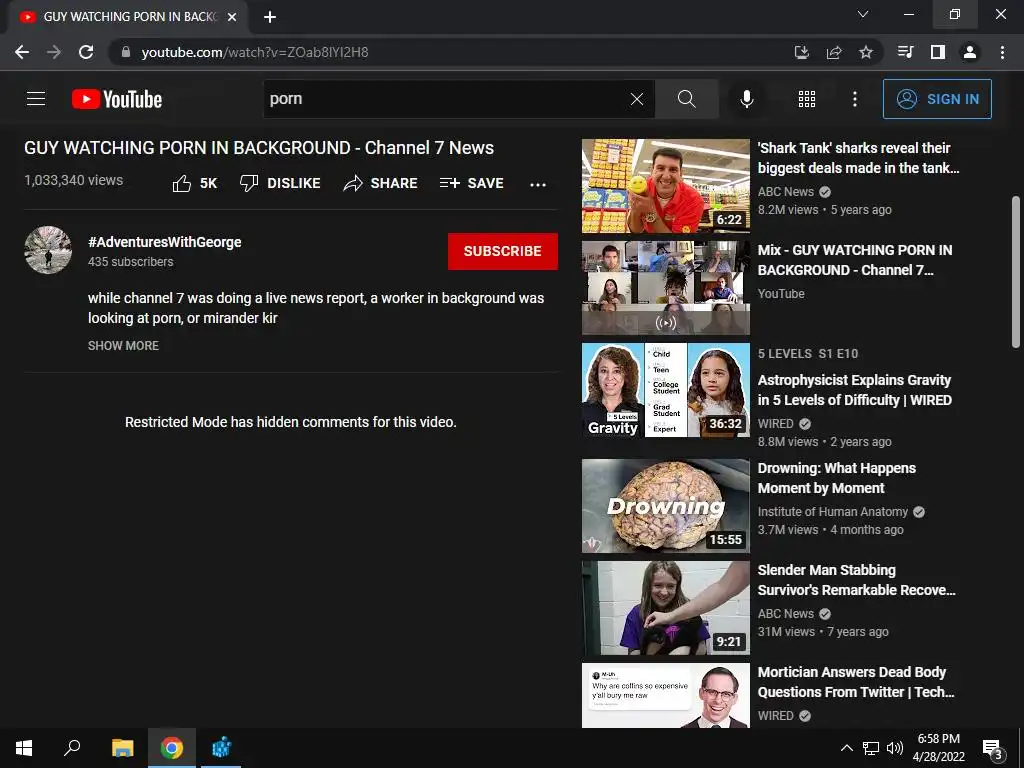Screen dimensions: 1024x768
Task: View site lock information icon
Action: click(126, 52)
